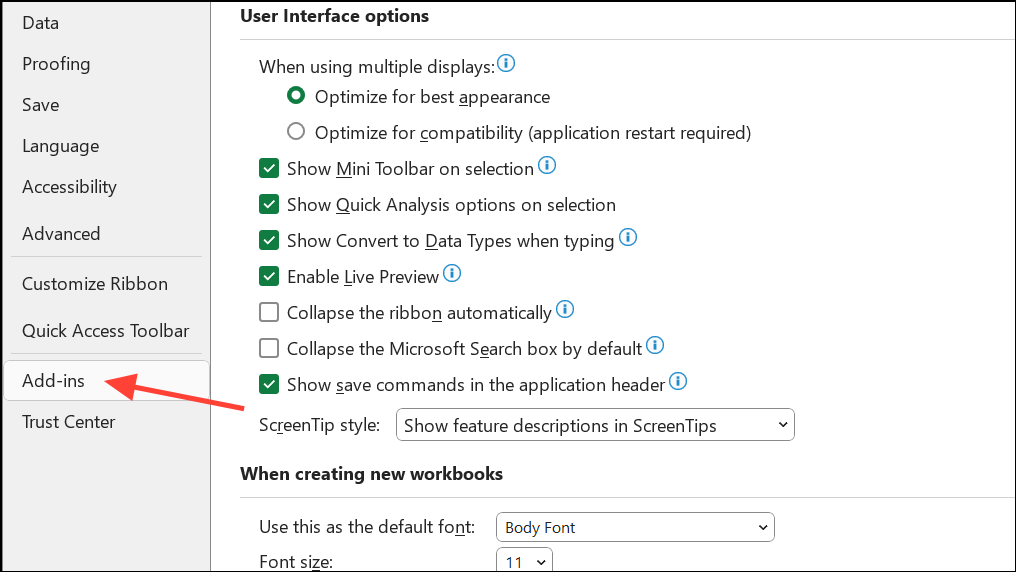Select Optimize for best appearance option
1016x572 pixels.
pos(296,96)
